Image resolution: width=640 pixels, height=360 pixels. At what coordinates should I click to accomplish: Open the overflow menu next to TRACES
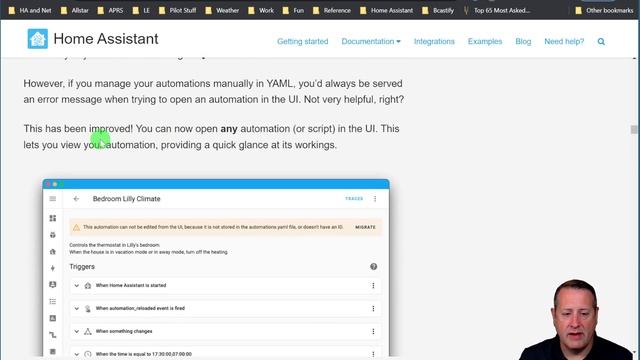point(375,199)
